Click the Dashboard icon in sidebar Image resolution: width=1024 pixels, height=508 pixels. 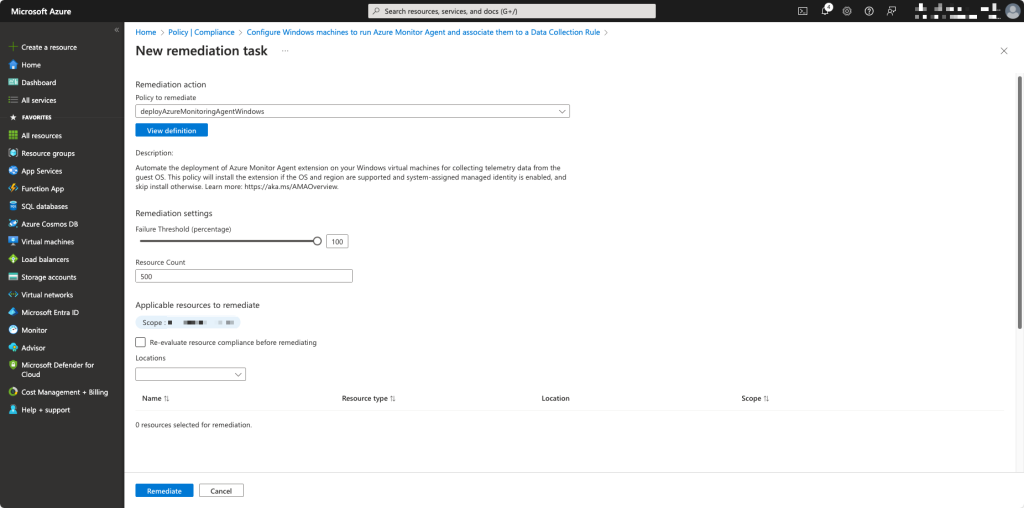pyautogui.click(x=12, y=82)
